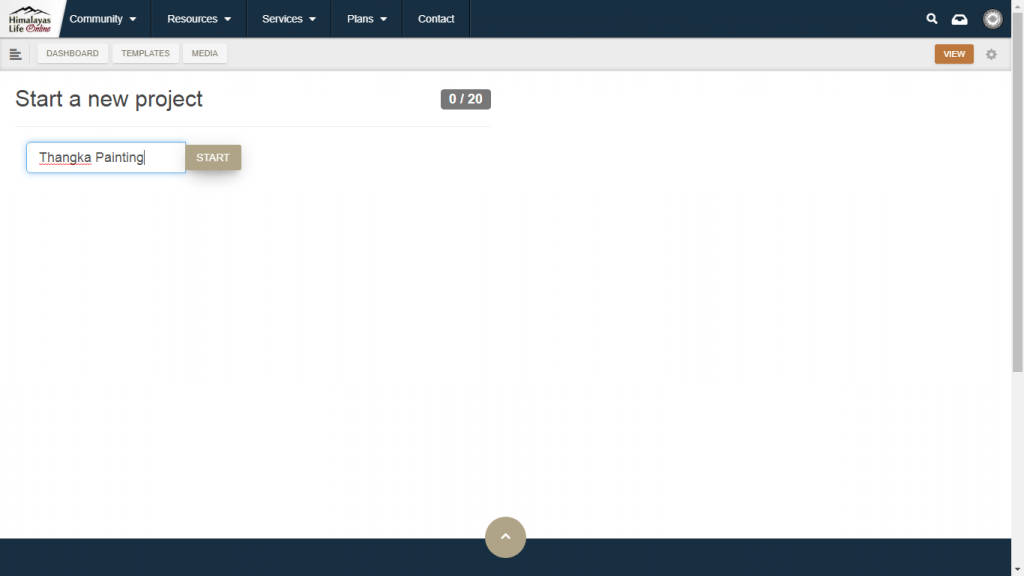This screenshot has width=1024, height=576.
Task: Open the search magnifier icon
Action: coord(932,19)
